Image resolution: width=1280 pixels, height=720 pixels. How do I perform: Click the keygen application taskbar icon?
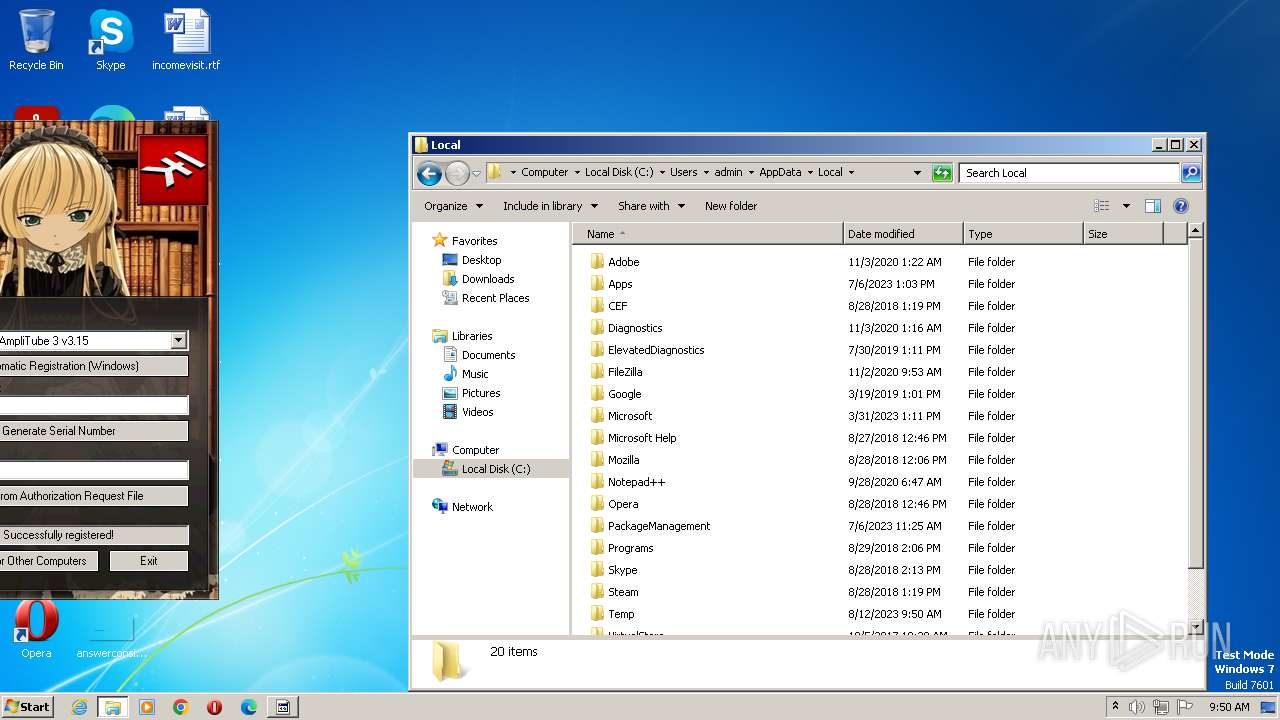click(283, 707)
